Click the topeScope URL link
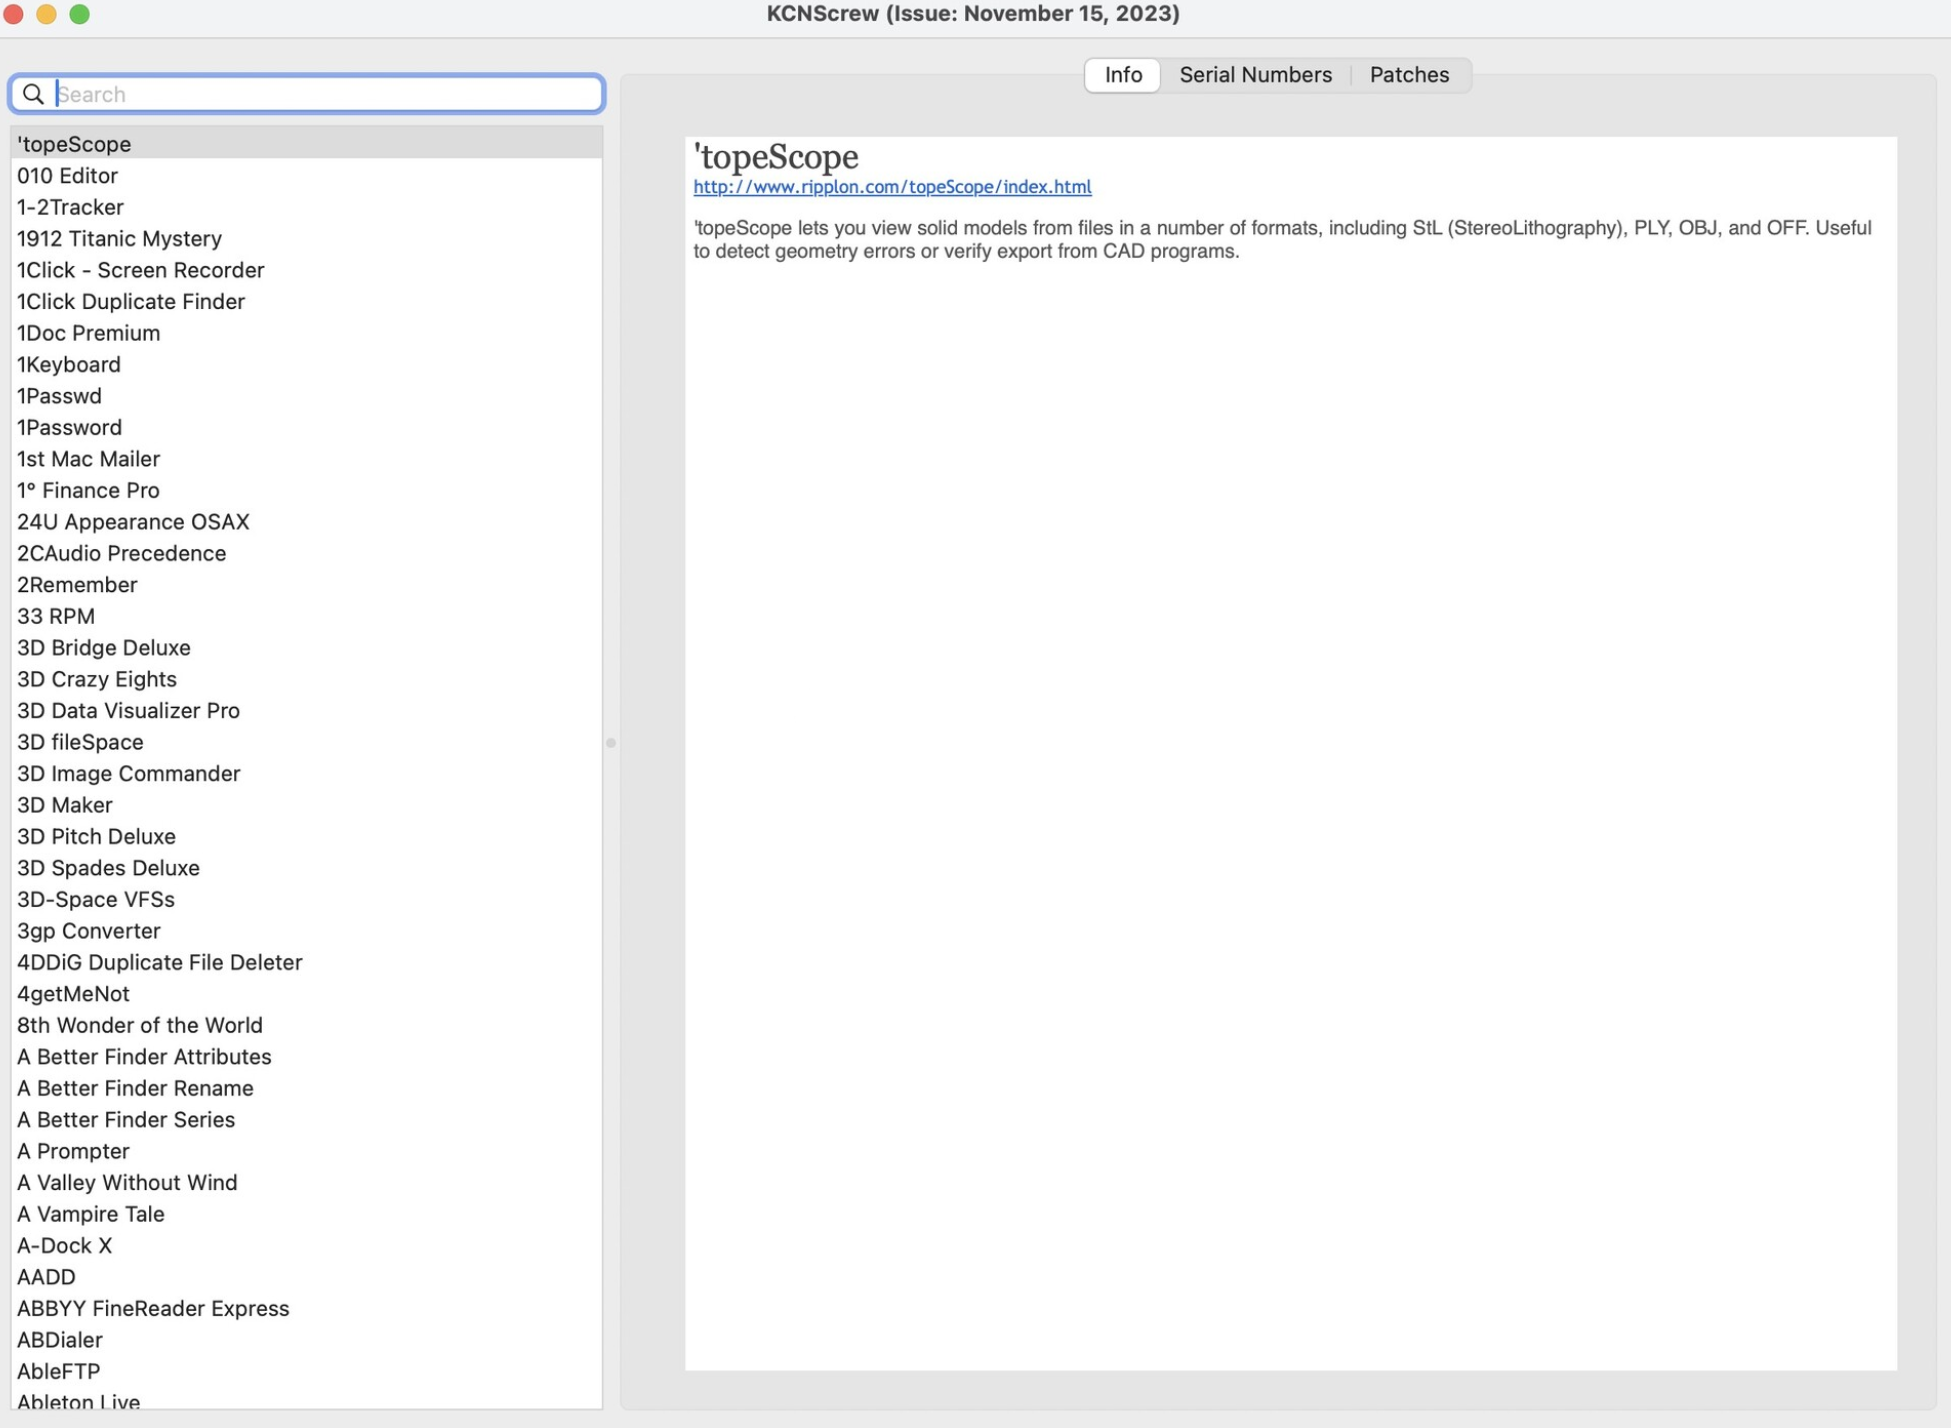Viewport: 1951px width, 1428px height. (891, 186)
